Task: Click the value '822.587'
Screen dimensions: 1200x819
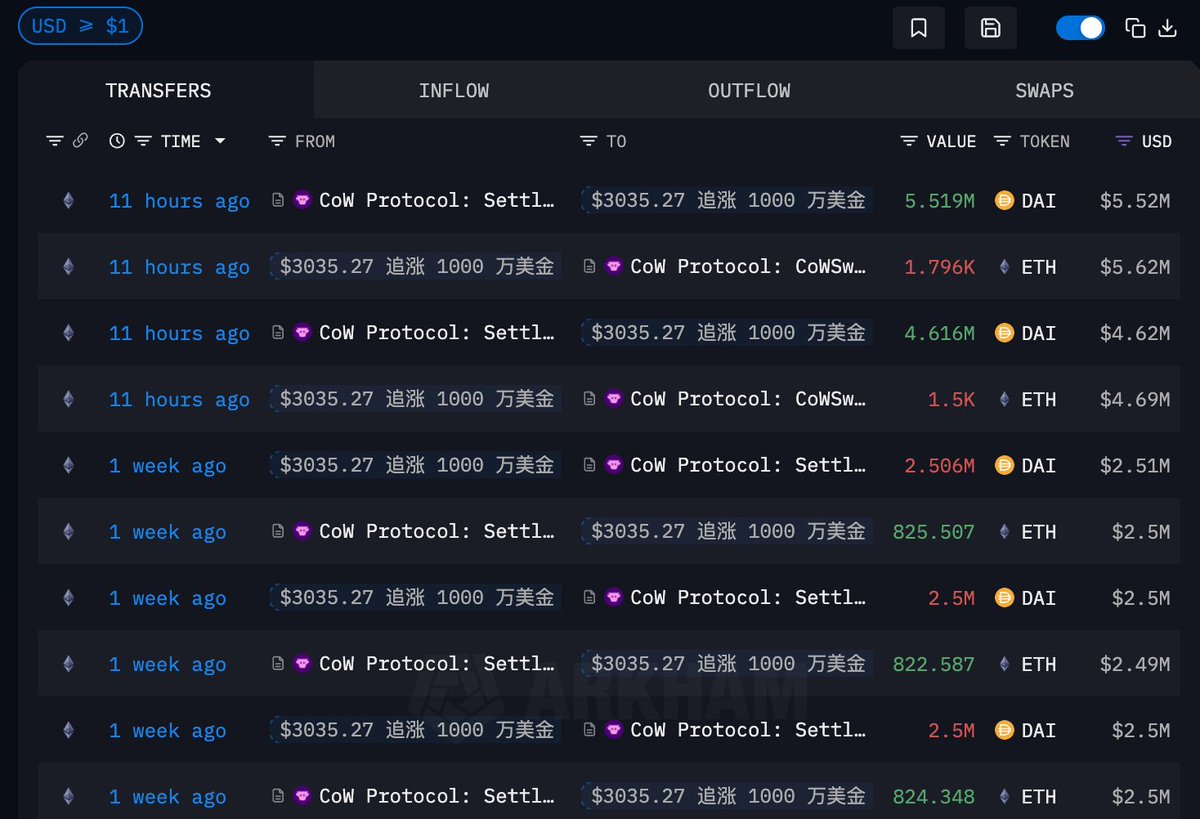Action: [x=934, y=664]
